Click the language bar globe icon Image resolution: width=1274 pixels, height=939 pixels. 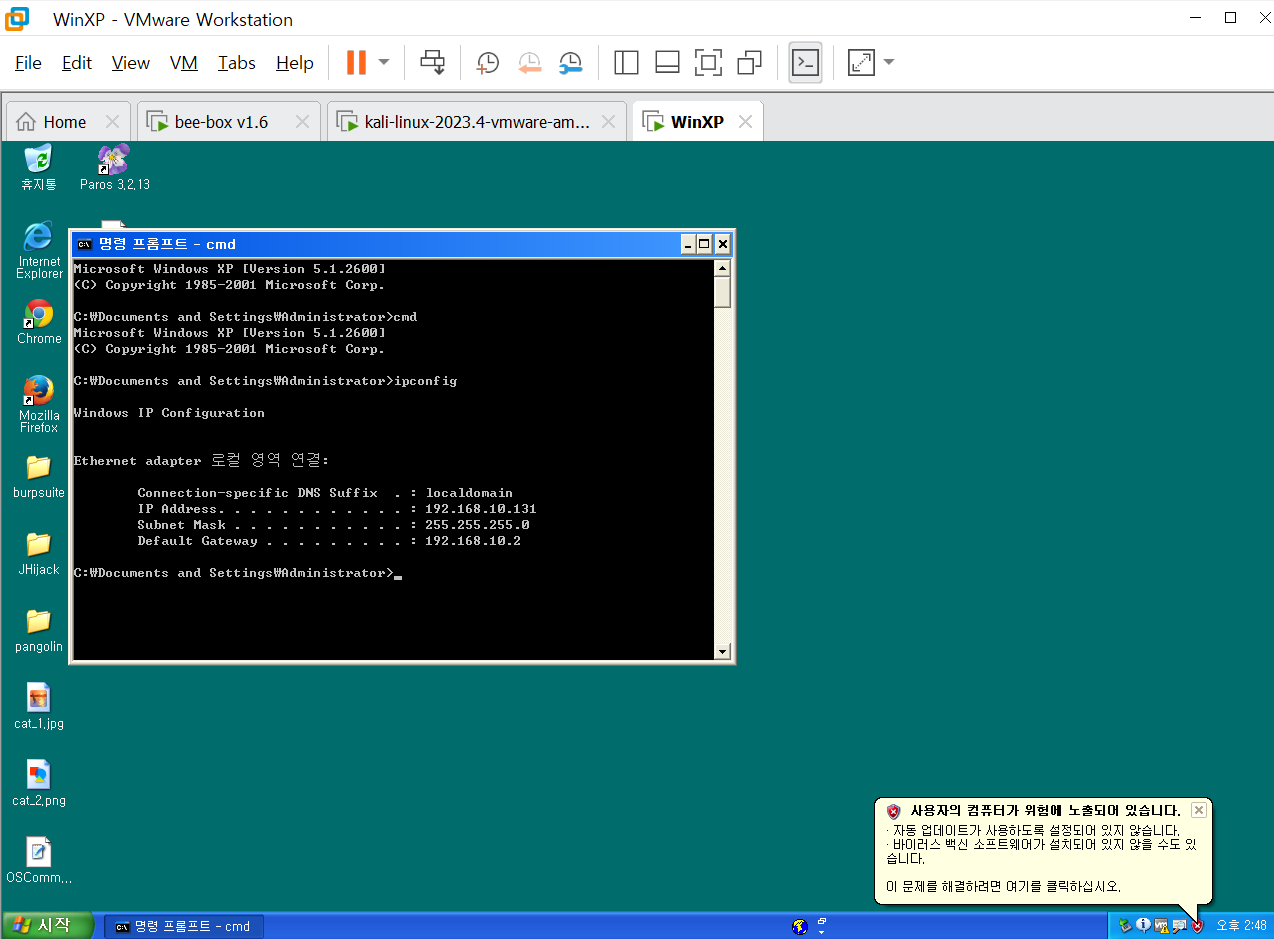click(x=799, y=926)
